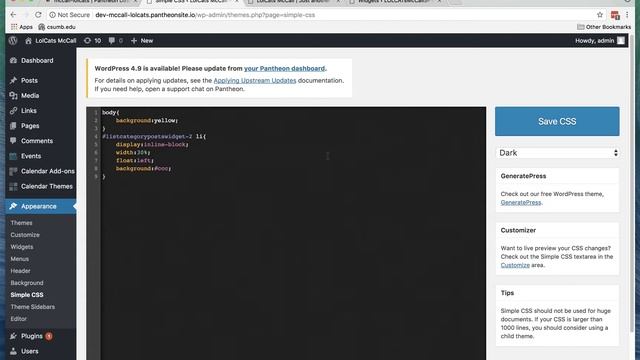Click the Posts pushpin icon
Image resolution: width=640 pixels, height=360 pixels.
13,80
